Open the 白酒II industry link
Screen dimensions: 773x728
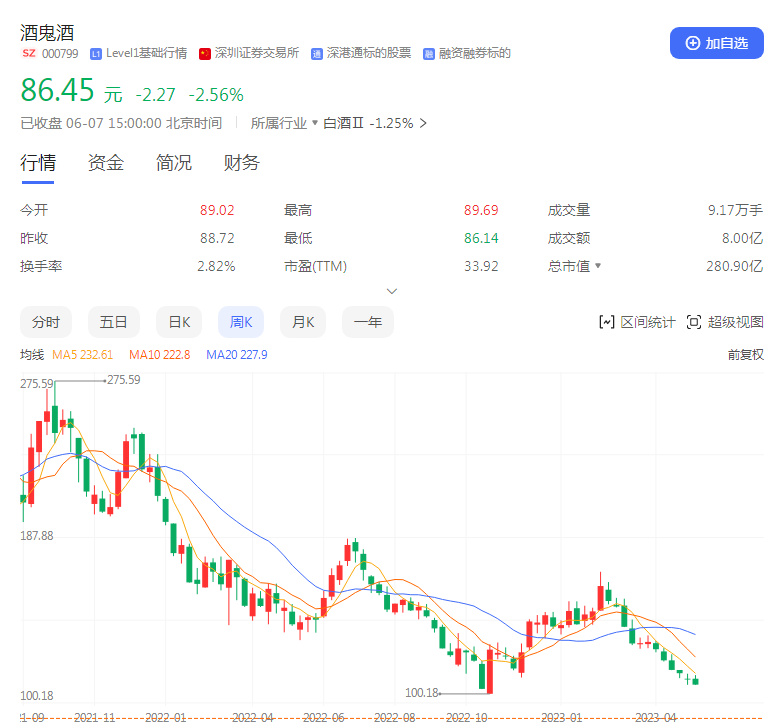pyautogui.click(x=343, y=123)
